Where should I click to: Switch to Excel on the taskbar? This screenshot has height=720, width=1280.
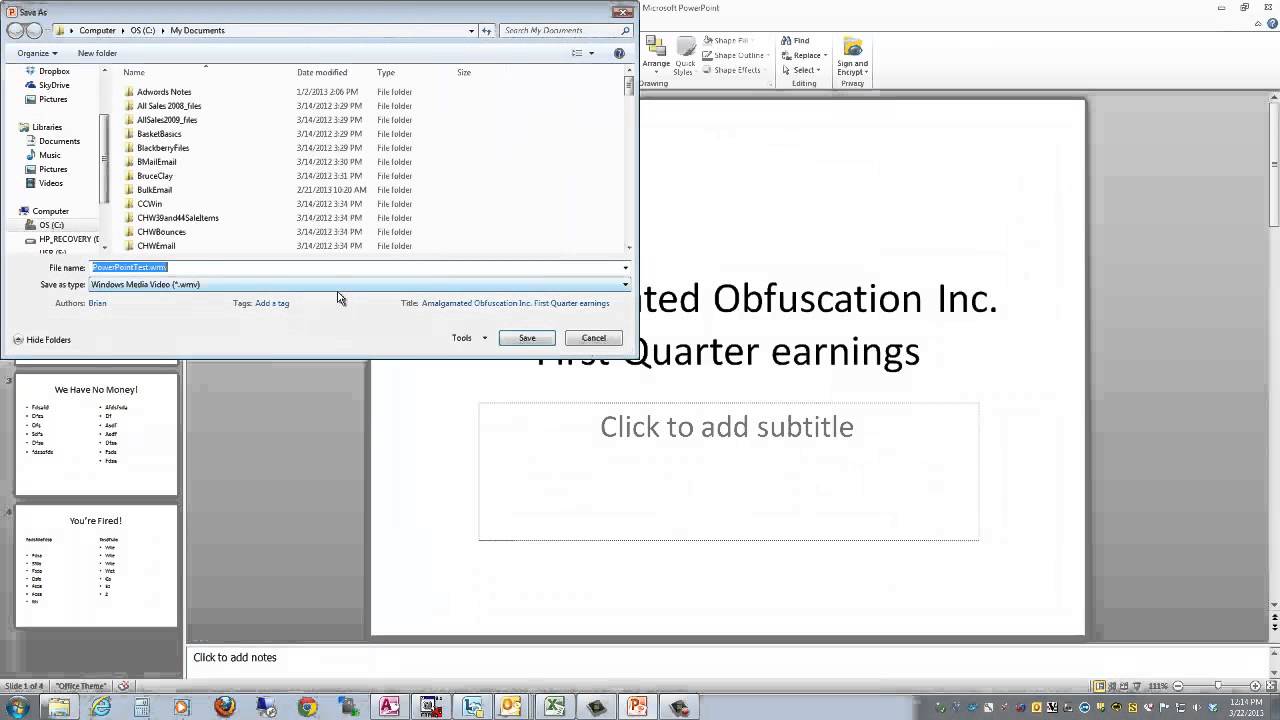click(555, 707)
